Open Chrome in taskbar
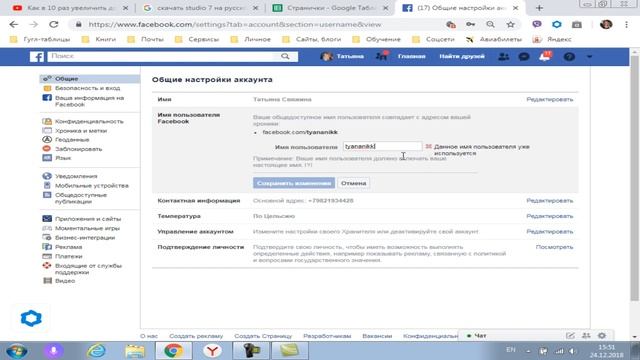Viewport: 640px width, 360px height. 173,351
